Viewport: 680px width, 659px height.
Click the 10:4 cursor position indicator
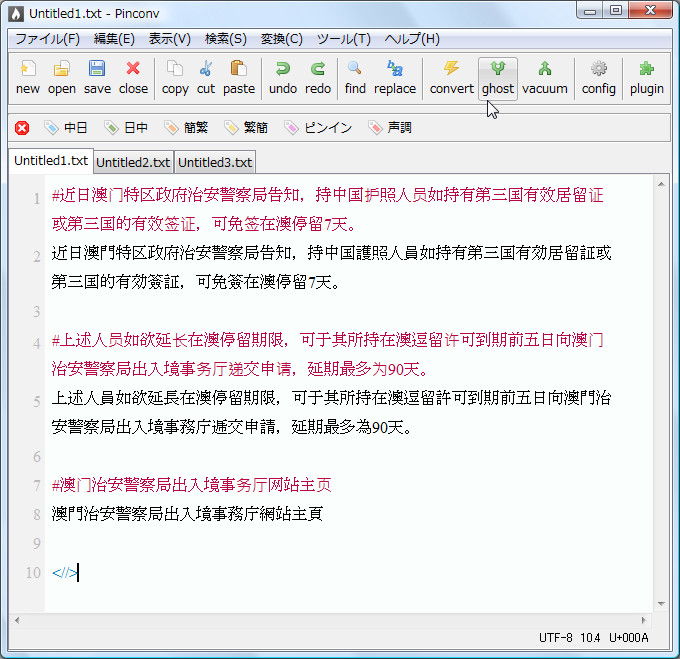point(590,638)
